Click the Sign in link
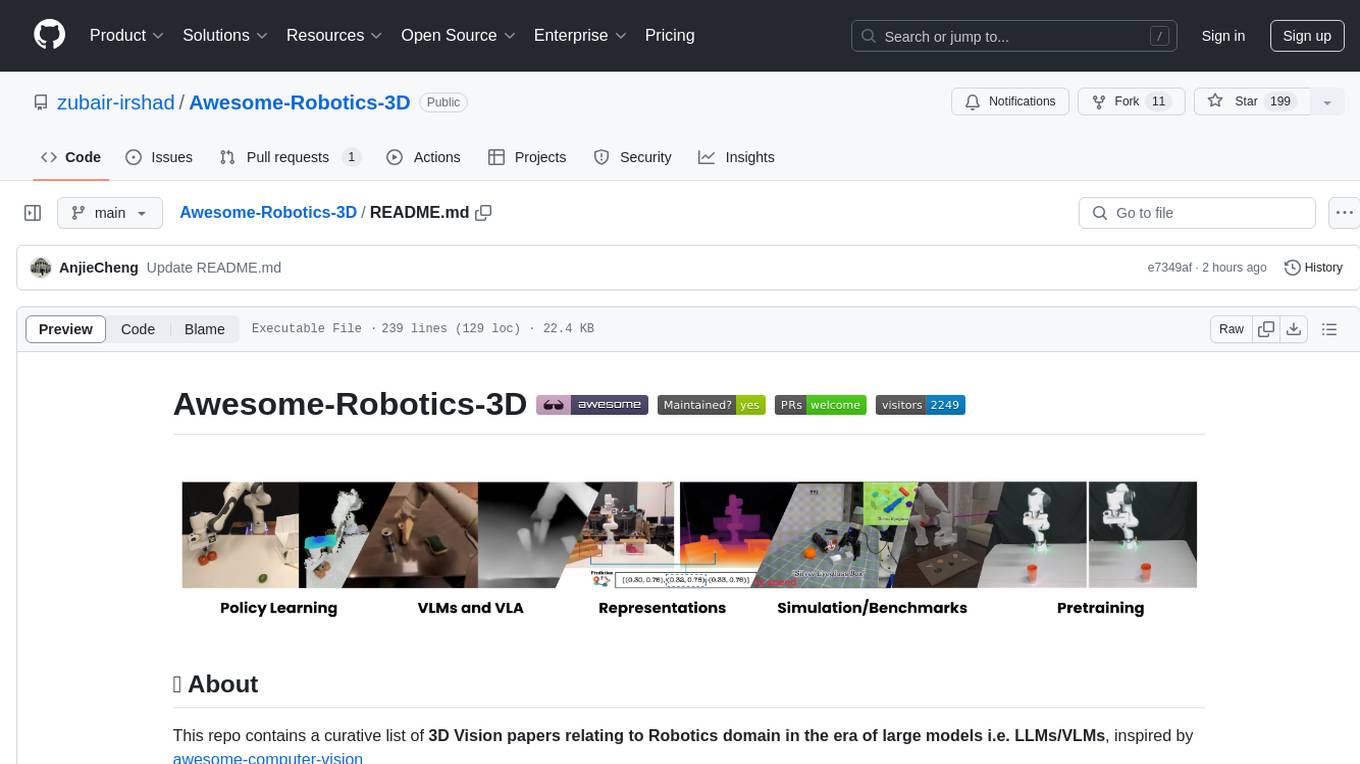1360x764 pixels. pyautogui.click(x=1223, y=36)
